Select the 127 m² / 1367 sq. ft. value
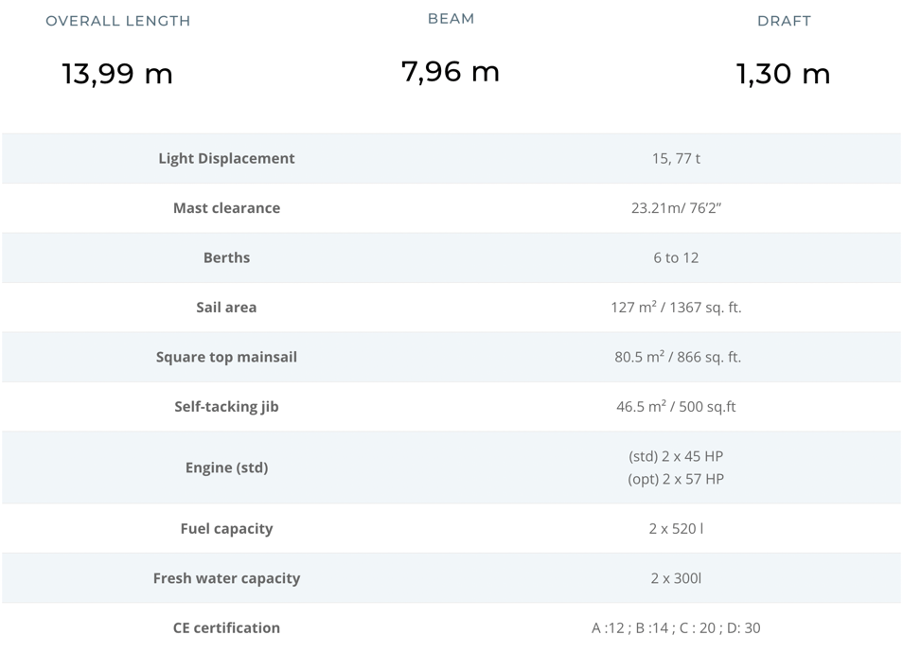 point(676,307)
